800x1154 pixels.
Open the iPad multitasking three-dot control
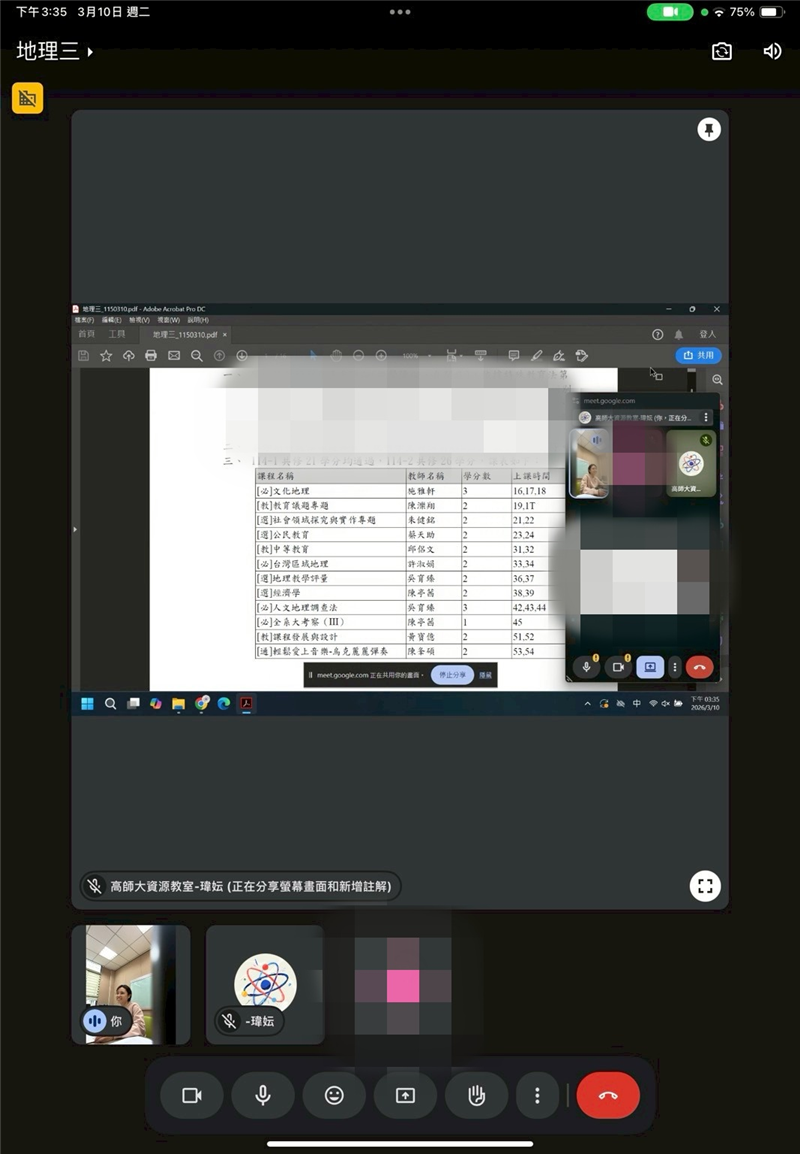click(x=400, y=12)
